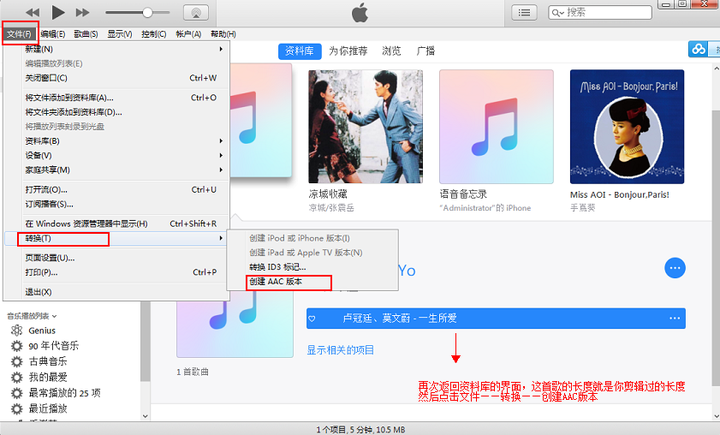Image resolution: width=720 pixels, height=435 pixels.
Task: Open the 帮助(H) menu
Action: (x=223, y=34)
